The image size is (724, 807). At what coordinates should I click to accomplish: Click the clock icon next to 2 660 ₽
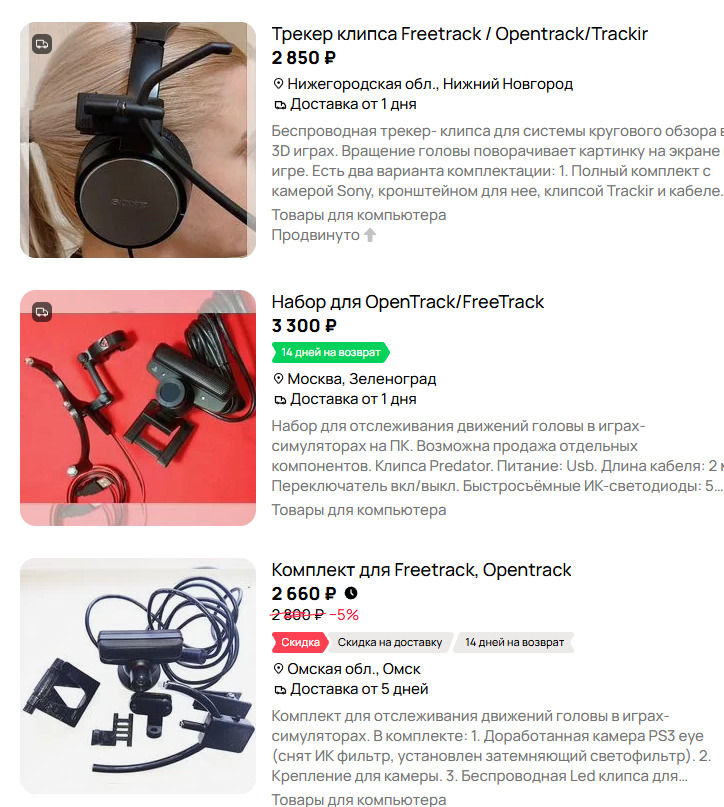coord(351,593)
